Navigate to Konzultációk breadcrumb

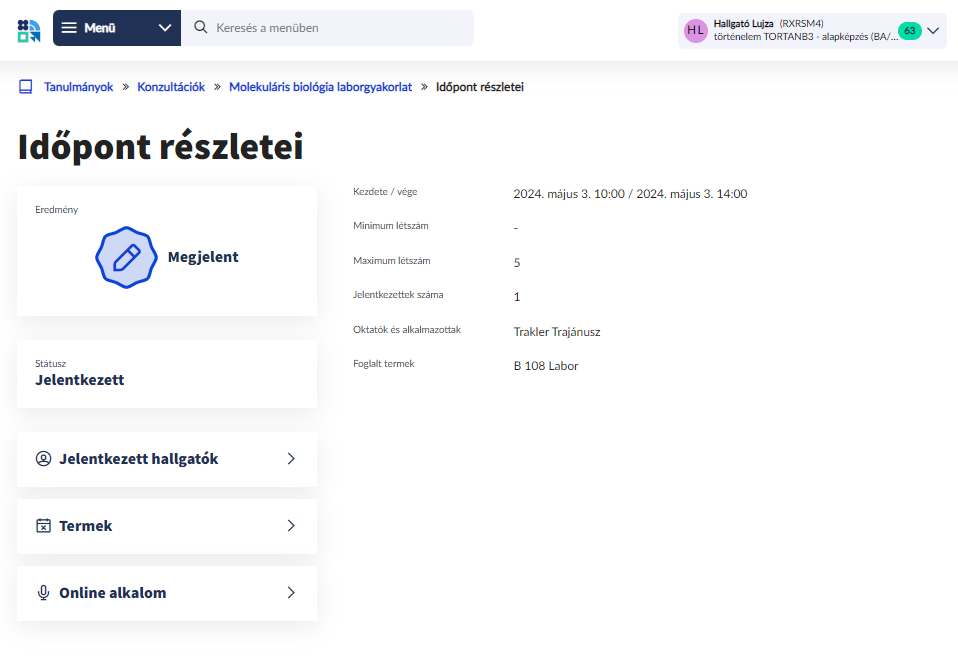point(171,87)
